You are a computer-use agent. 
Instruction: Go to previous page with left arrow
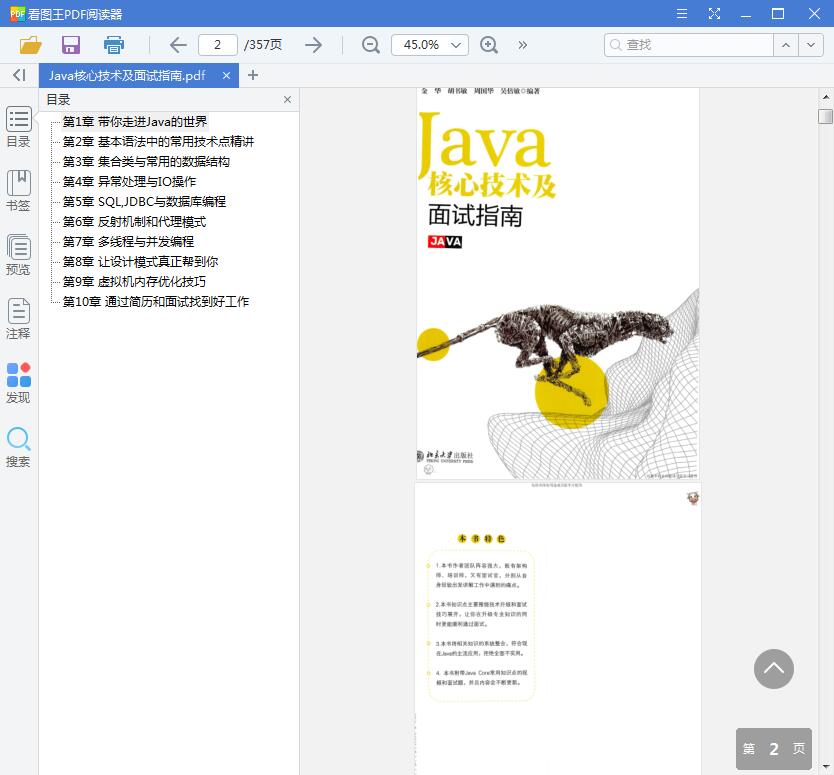(178, 45)
